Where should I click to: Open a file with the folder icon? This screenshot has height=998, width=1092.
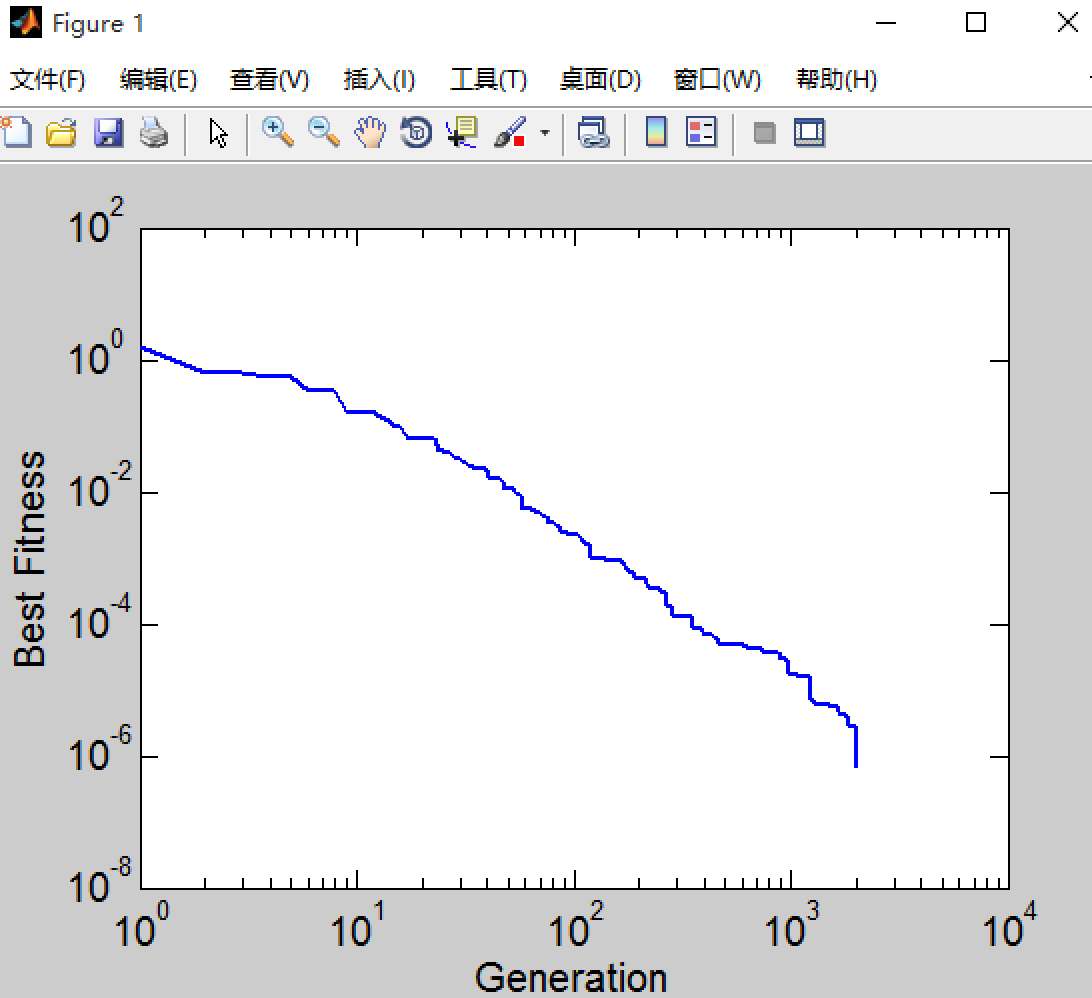(61, 132)
